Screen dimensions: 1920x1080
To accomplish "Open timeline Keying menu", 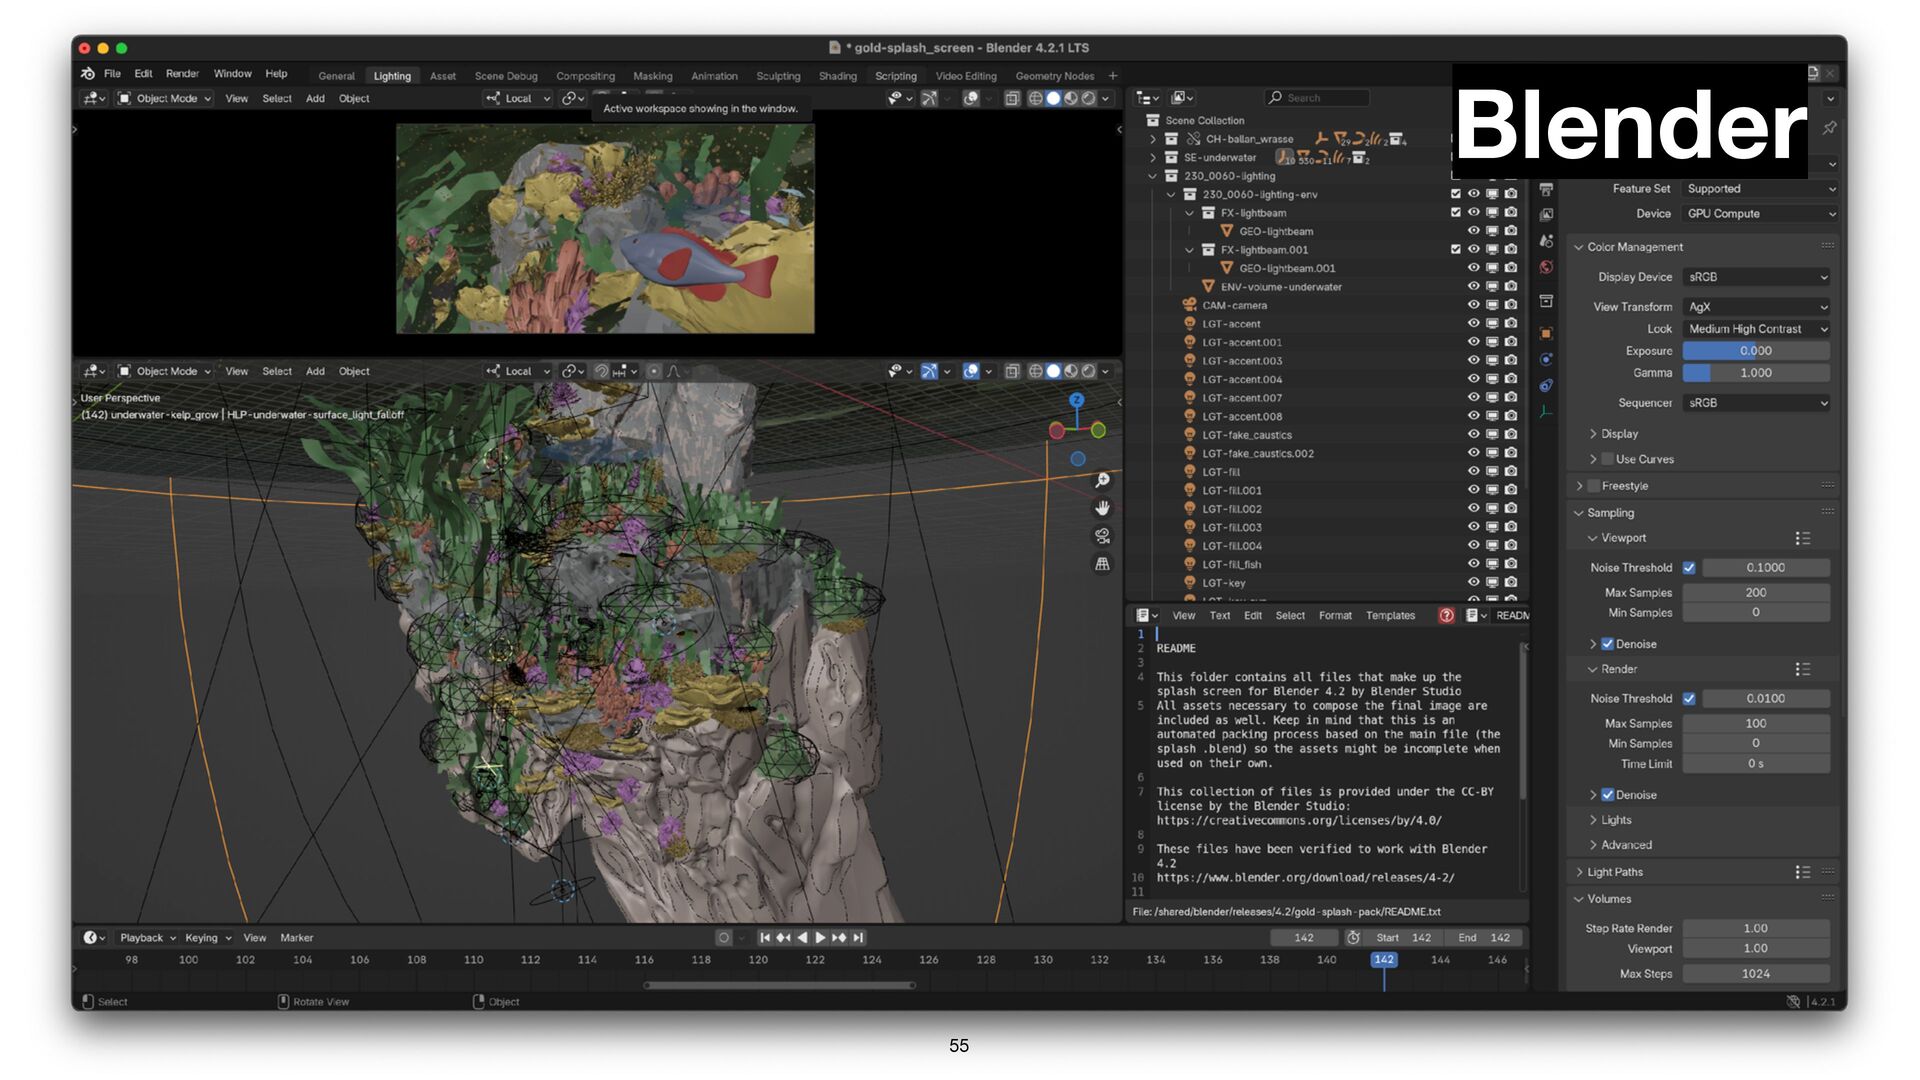I will click(x=207, y=938).
